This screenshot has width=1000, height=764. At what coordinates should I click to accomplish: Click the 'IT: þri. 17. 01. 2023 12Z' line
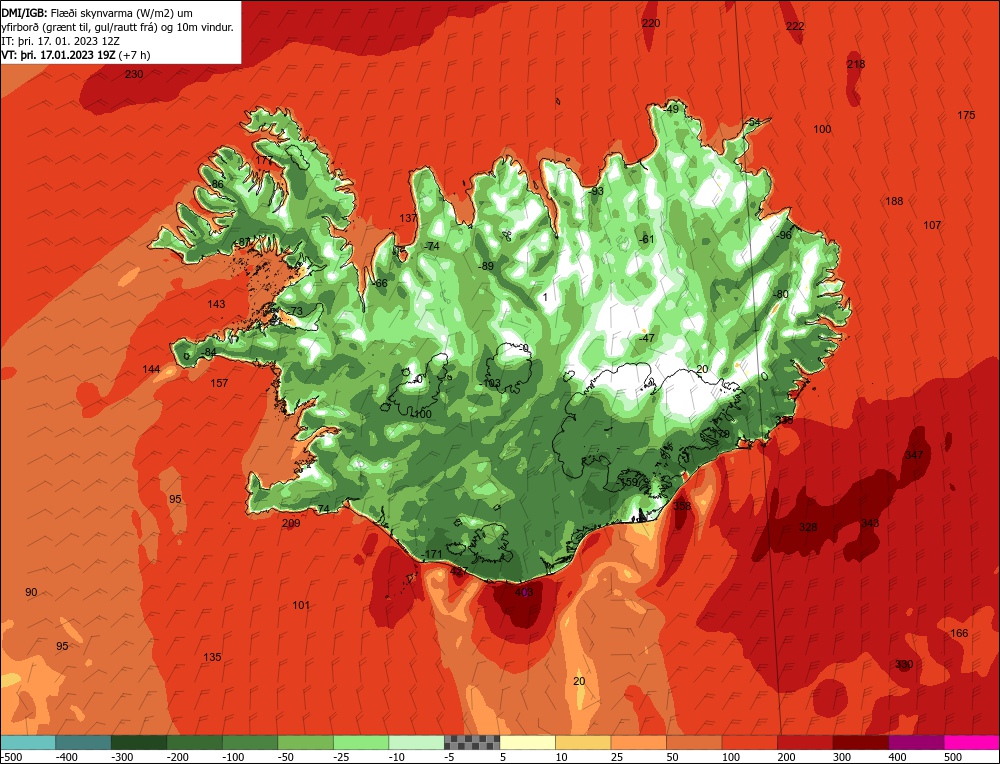point(60,41)
